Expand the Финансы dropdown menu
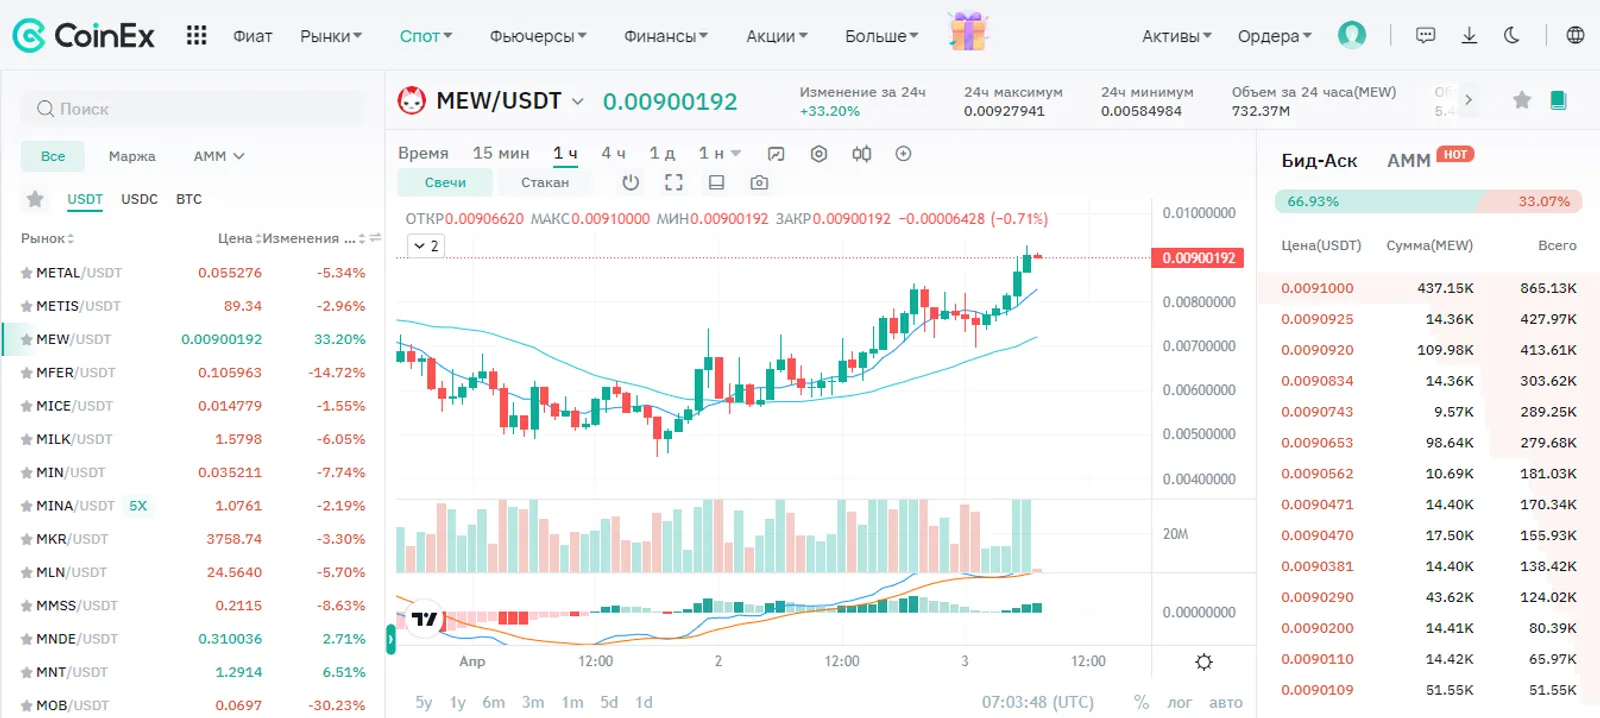The width and height of the screenshot is (1600, 718). [666, 36]
